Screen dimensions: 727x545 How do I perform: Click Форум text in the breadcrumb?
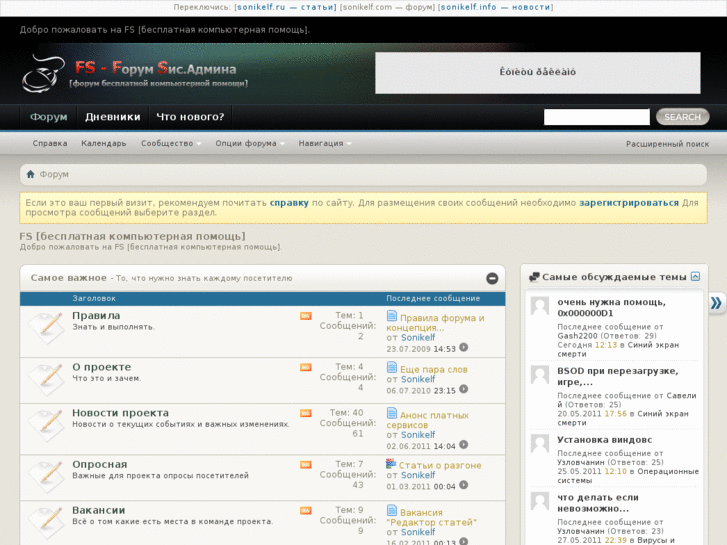(54, 174)
